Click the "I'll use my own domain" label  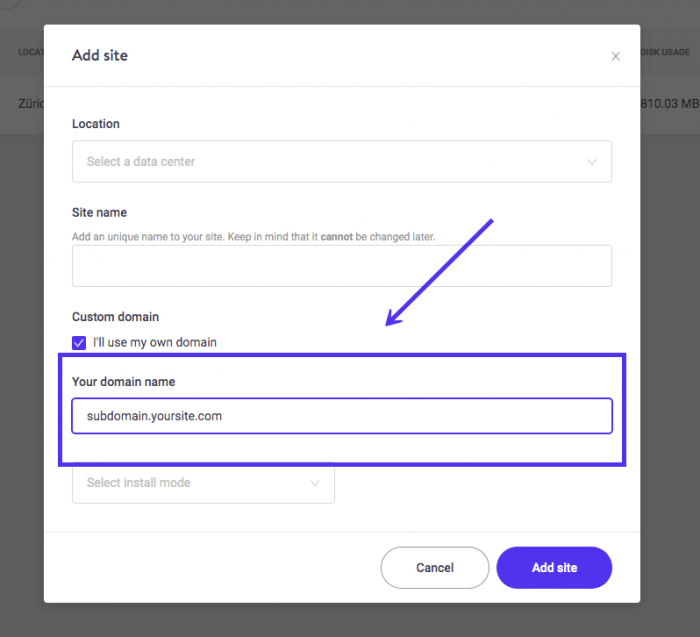155,342
